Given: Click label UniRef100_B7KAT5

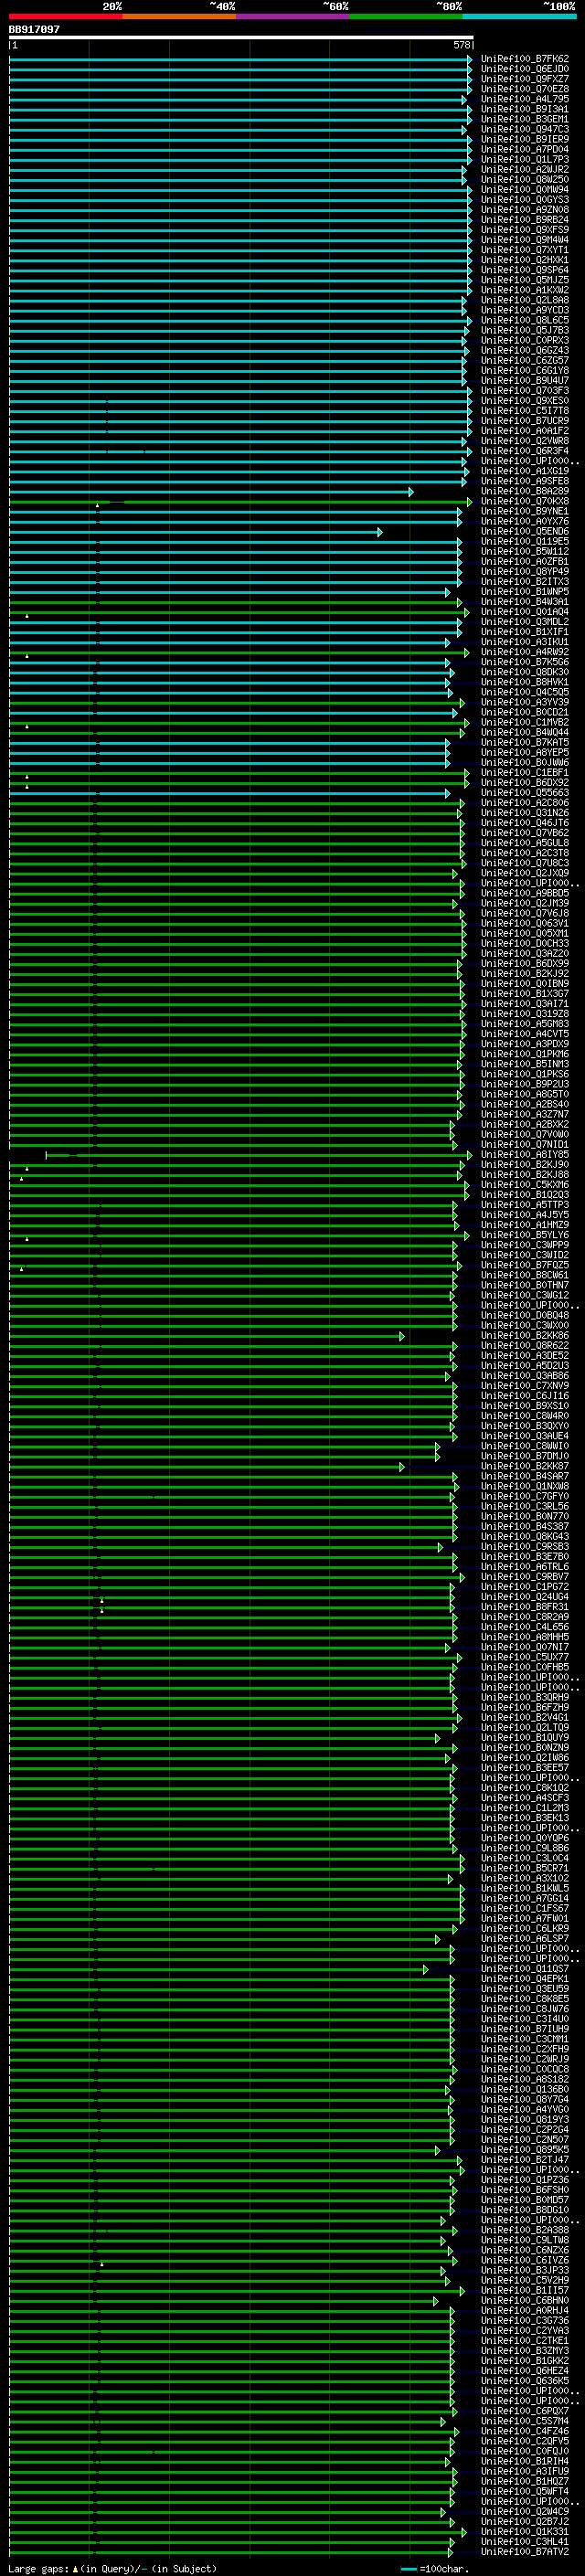Looking at the screenshot, I should (525, 742).
